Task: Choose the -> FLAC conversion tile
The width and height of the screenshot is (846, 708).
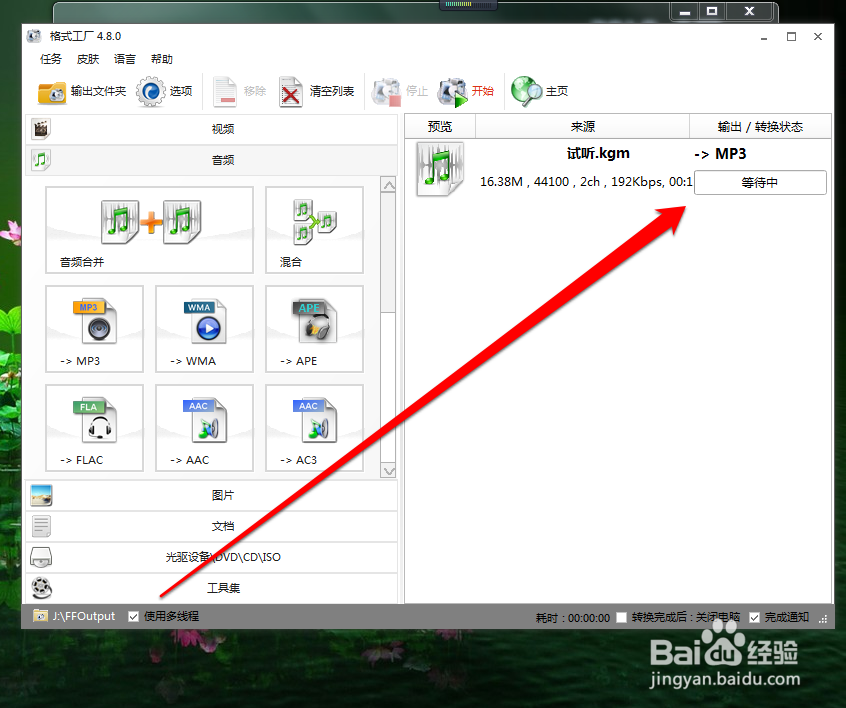Action: tap(94, 427)
